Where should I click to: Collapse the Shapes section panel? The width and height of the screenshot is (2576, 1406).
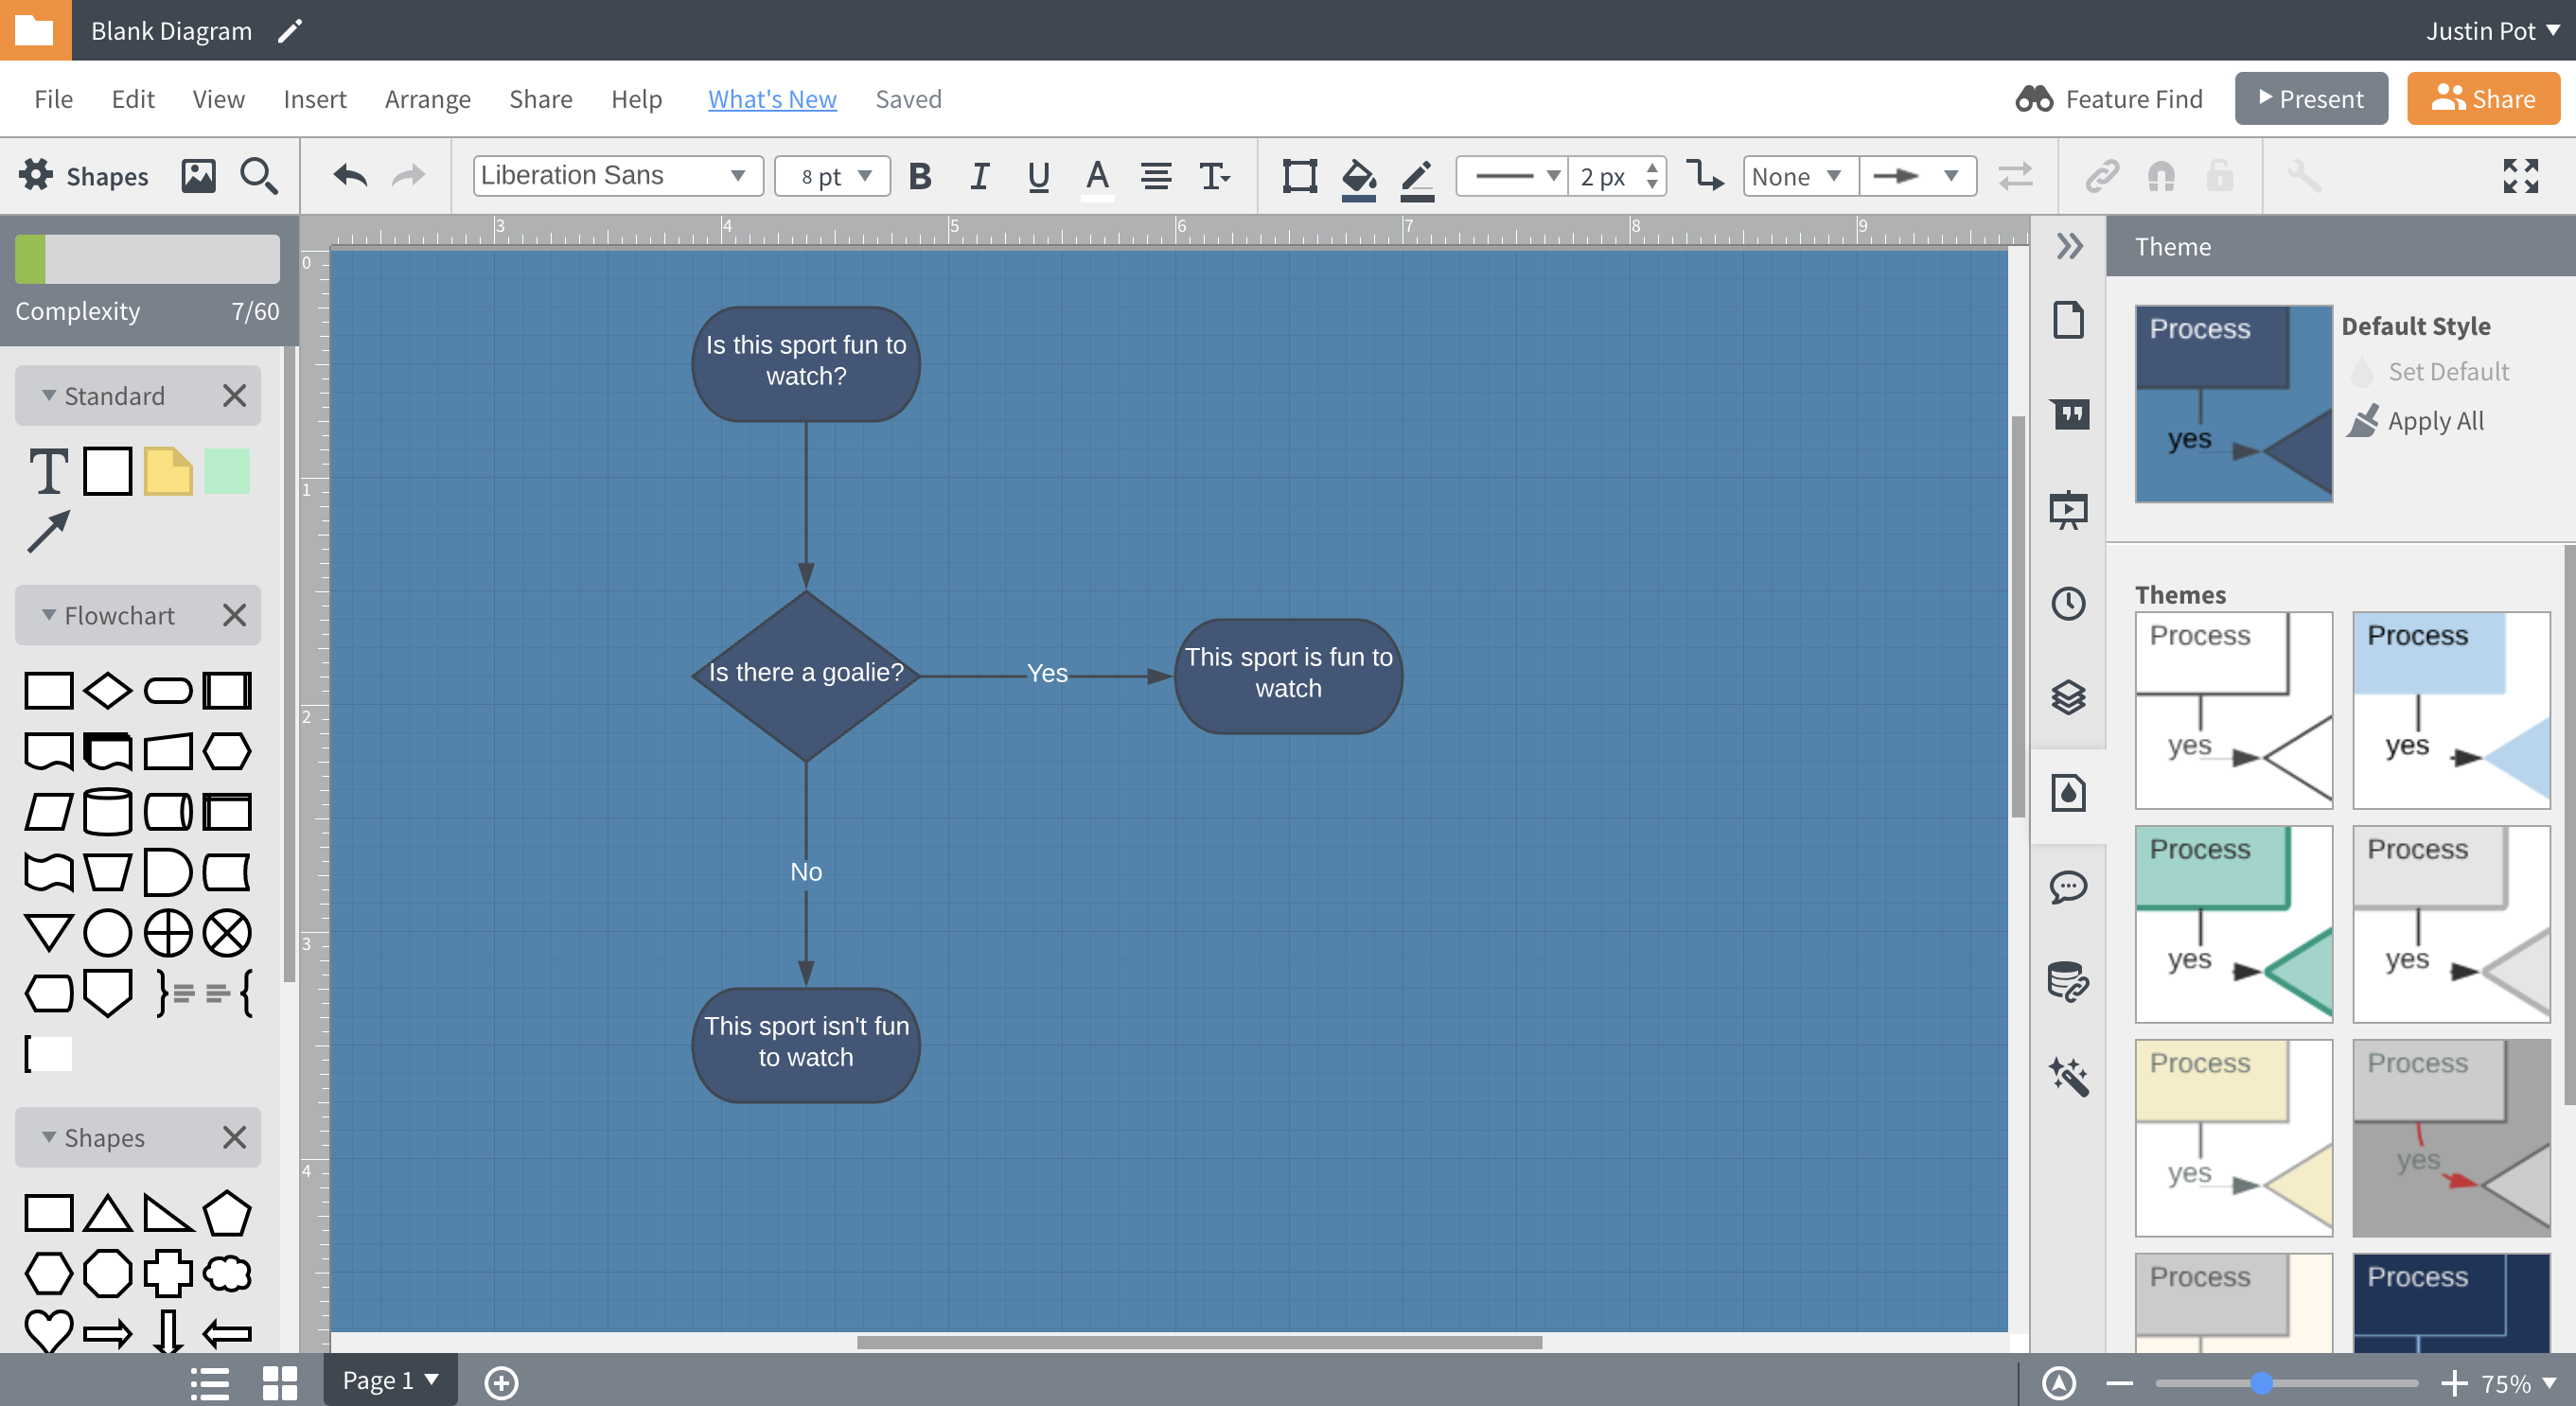point(48,1137)
